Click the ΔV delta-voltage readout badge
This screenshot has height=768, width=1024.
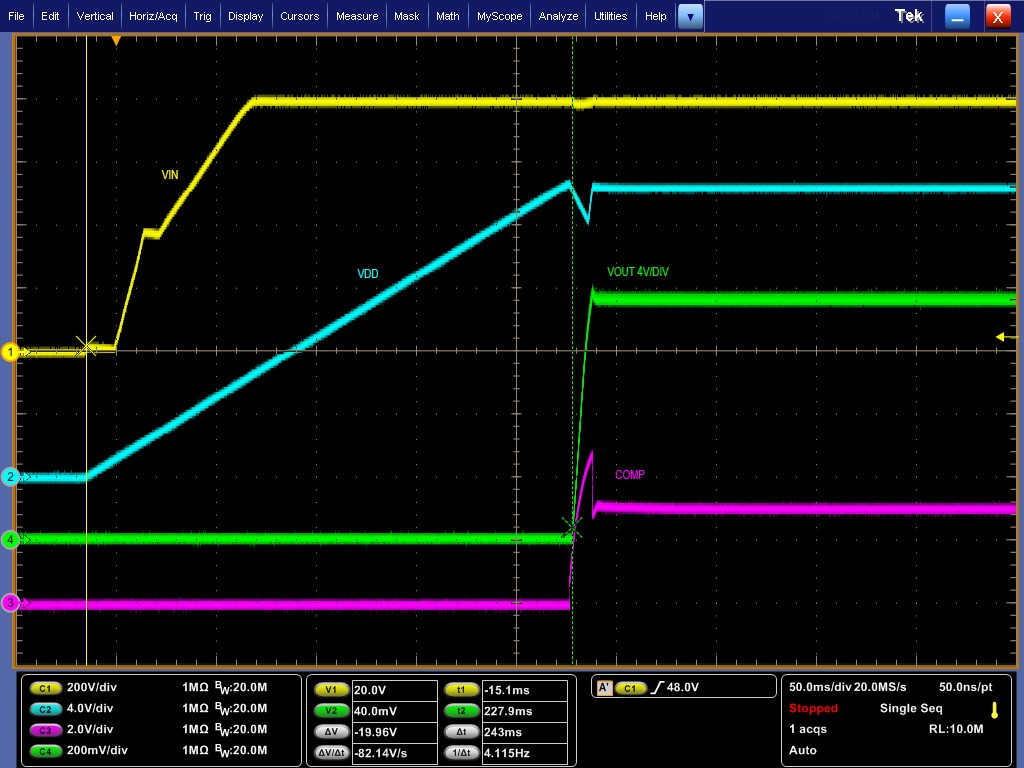[330, 730]
